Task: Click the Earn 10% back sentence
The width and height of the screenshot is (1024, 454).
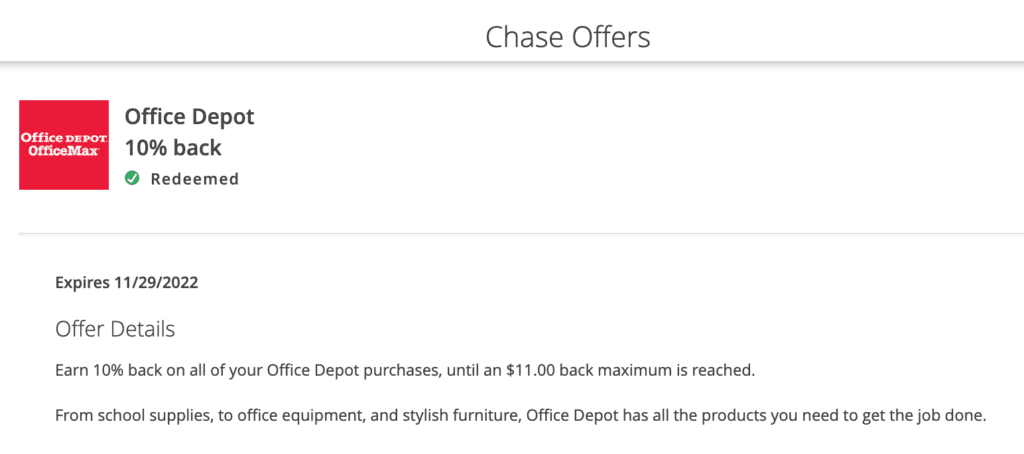Action: point(405,372)
